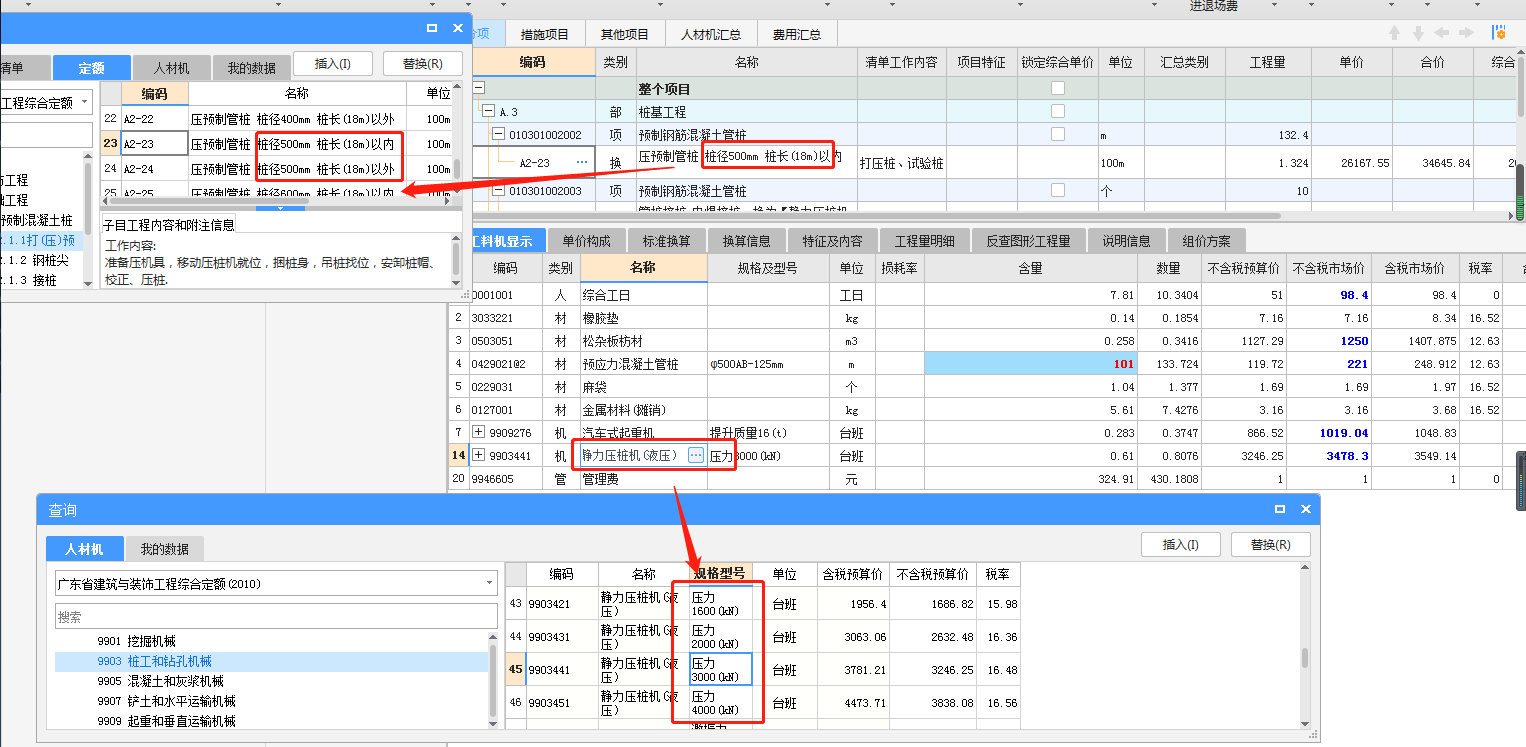
Task: Select row 9903451 压力 4000(kN)
Action: [762, 703]
